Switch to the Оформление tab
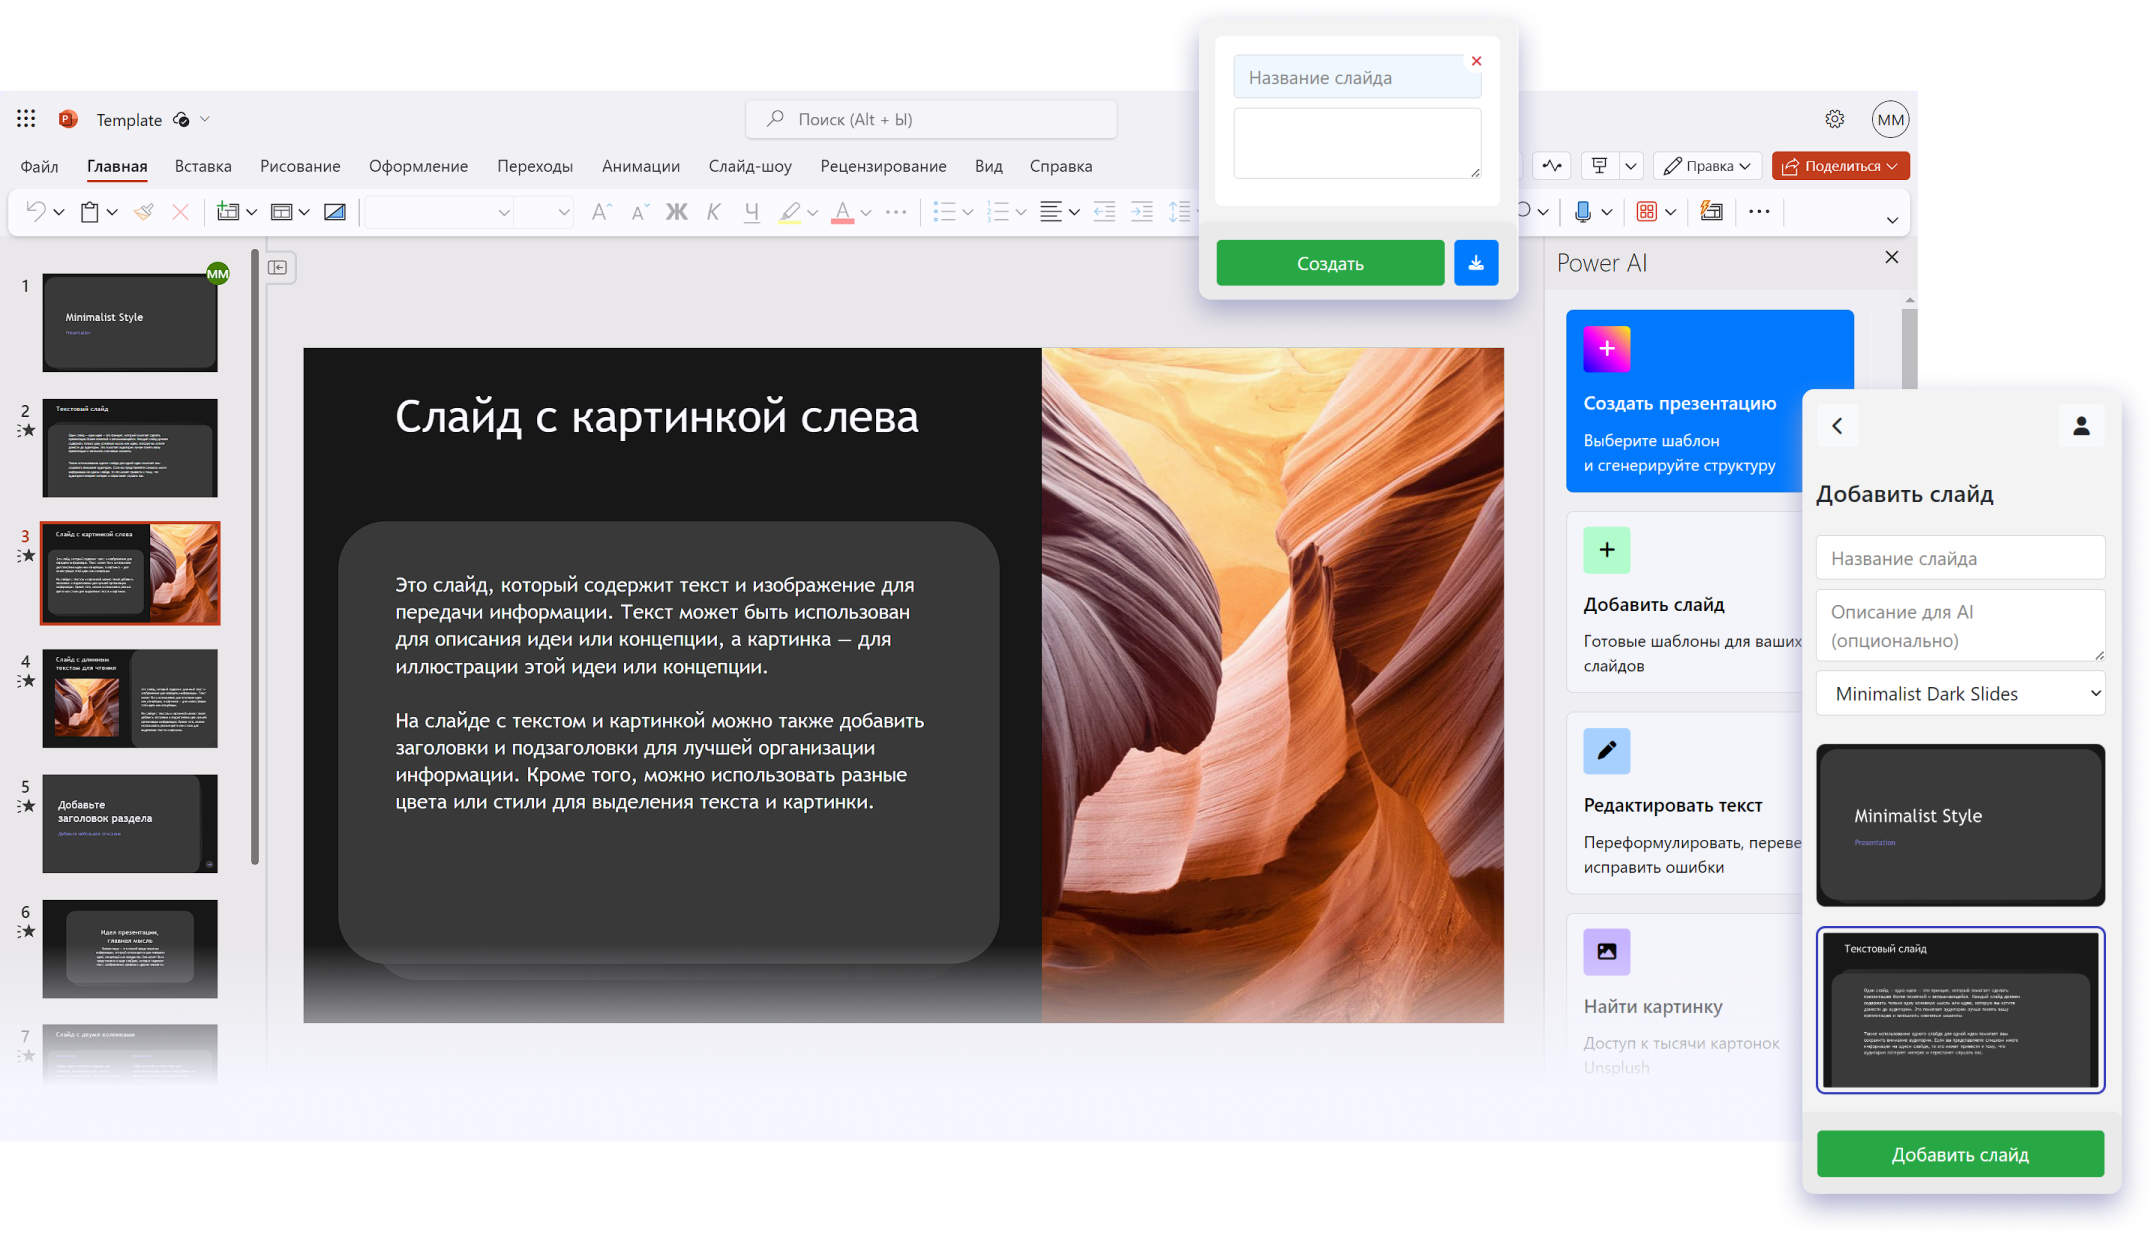2152x1237 pixels. [418, 166]
